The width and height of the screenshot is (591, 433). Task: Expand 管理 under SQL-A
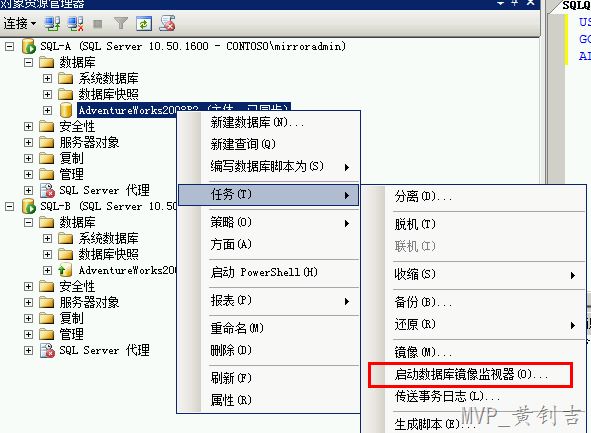point(28,174)
